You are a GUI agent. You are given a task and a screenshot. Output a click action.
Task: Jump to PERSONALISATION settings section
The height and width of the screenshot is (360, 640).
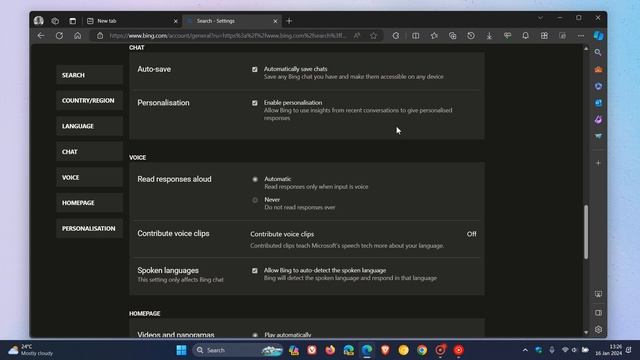pyautogui.click(x=89, y=229)
